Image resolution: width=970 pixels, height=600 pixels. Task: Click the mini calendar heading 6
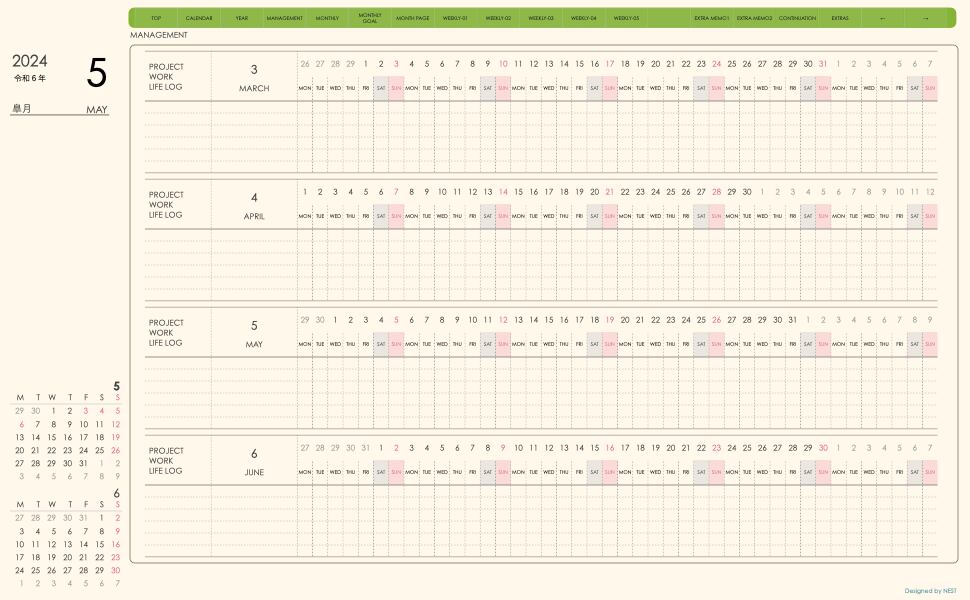point(116,494)
